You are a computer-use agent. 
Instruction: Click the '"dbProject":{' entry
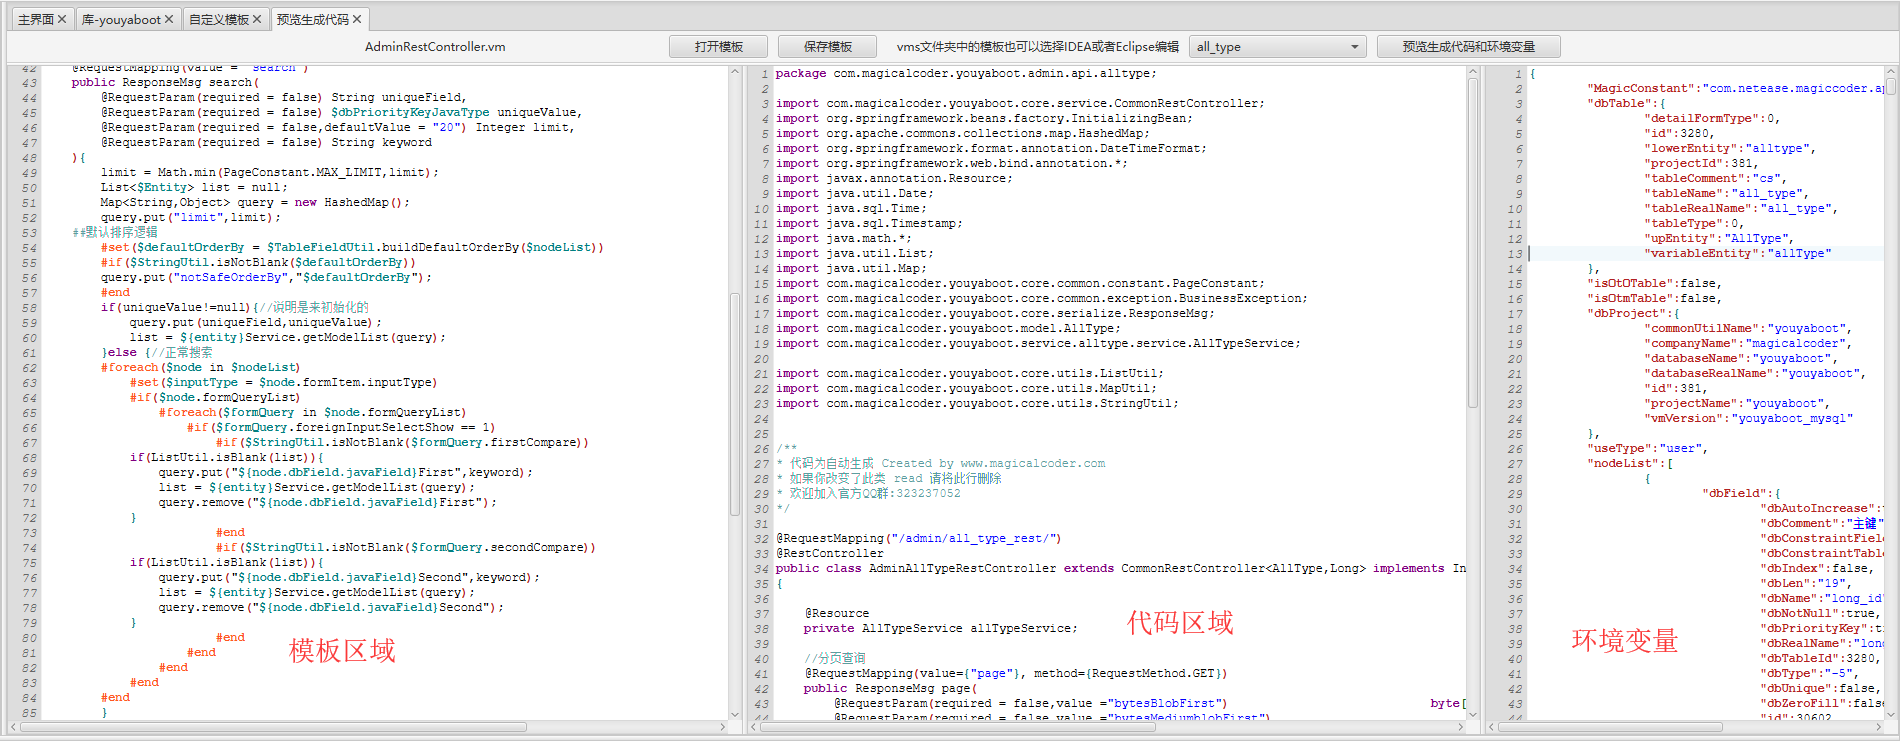tap(1633, 313)
